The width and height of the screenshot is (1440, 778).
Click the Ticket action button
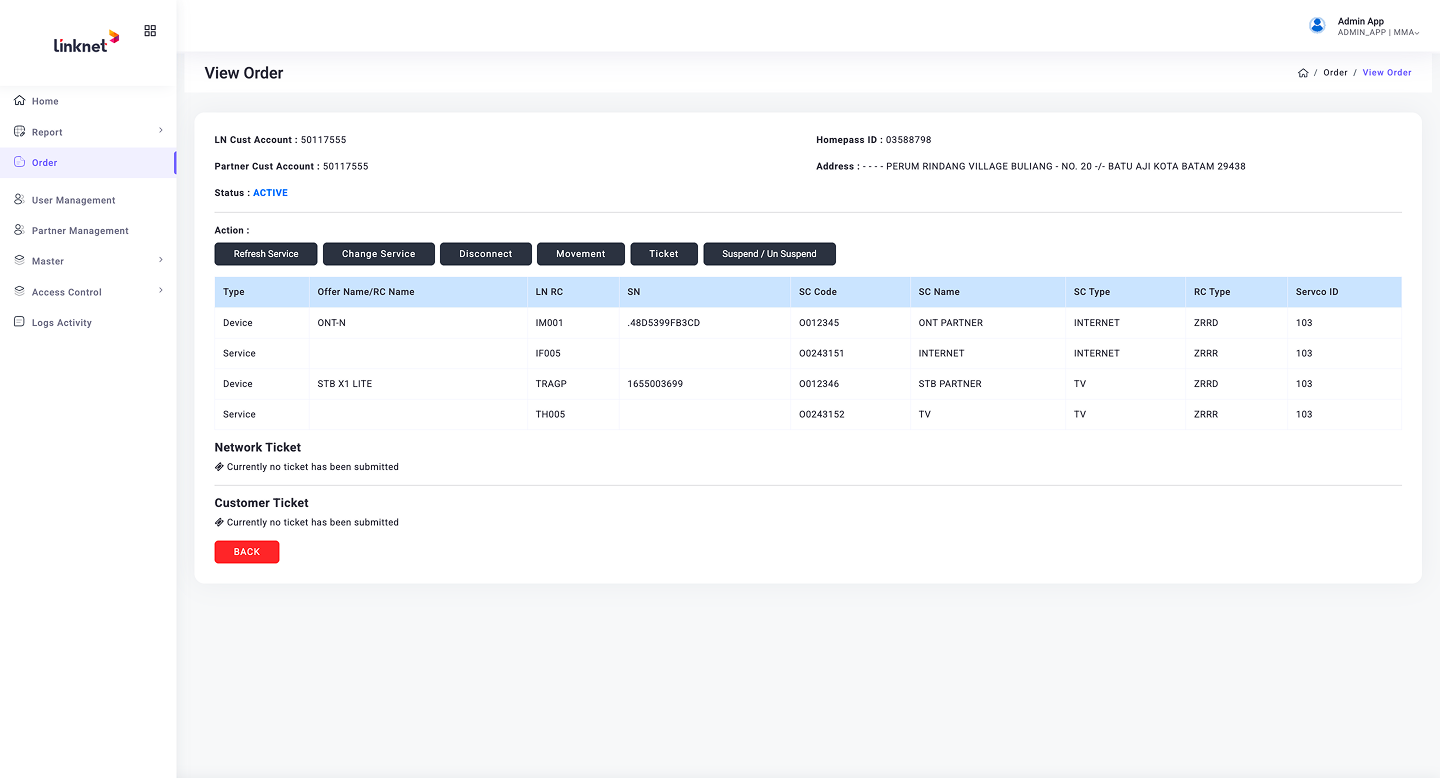[664, 254]
